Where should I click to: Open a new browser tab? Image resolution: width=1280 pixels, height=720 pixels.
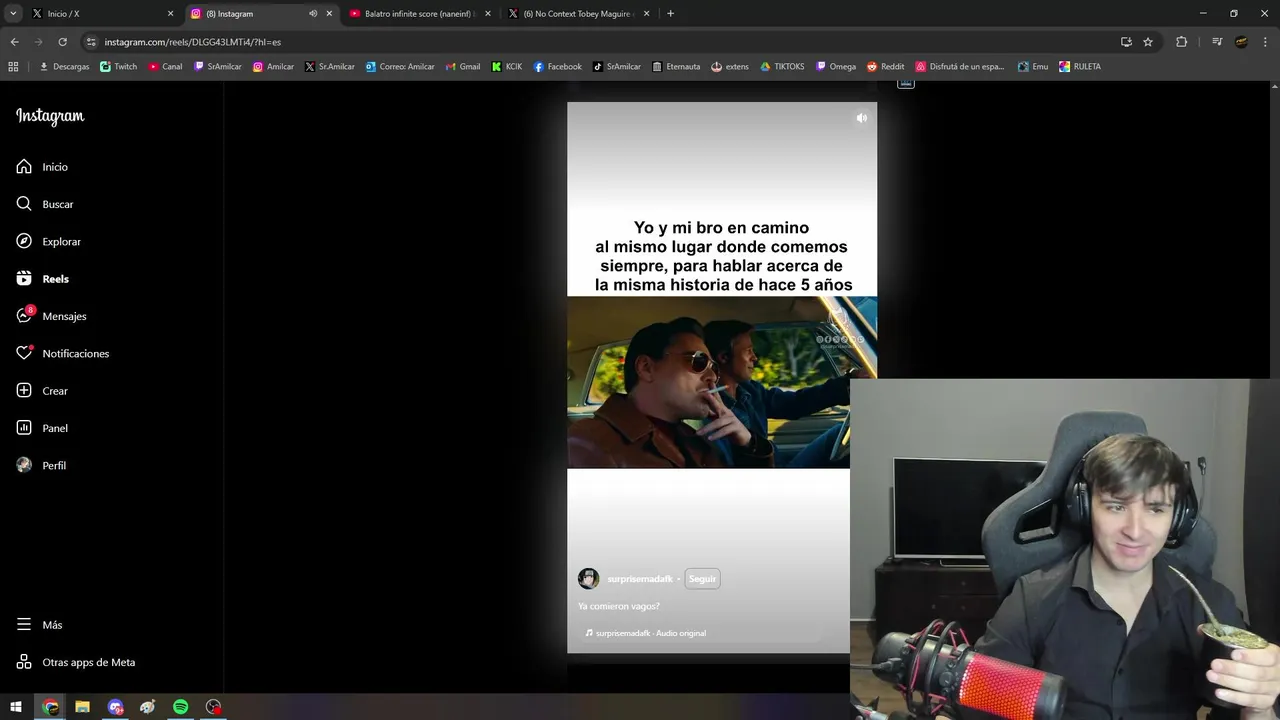click(x=670, y=14)
